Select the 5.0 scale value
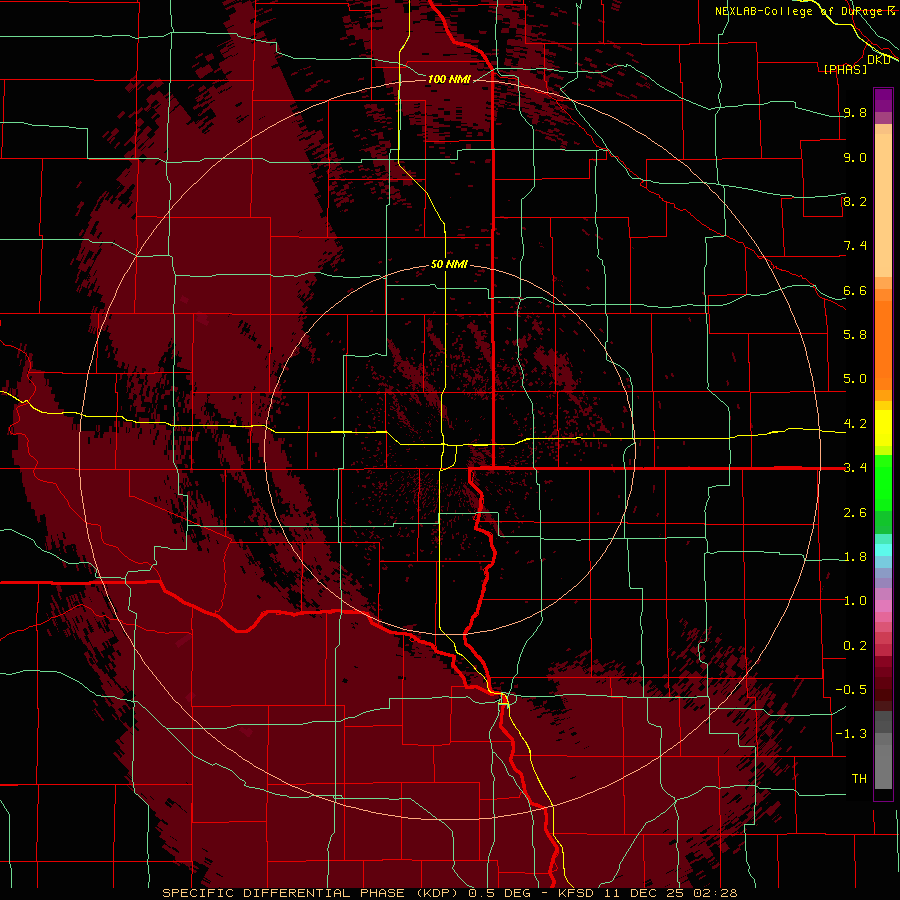900x900 pixels. [x=855, y=379]
